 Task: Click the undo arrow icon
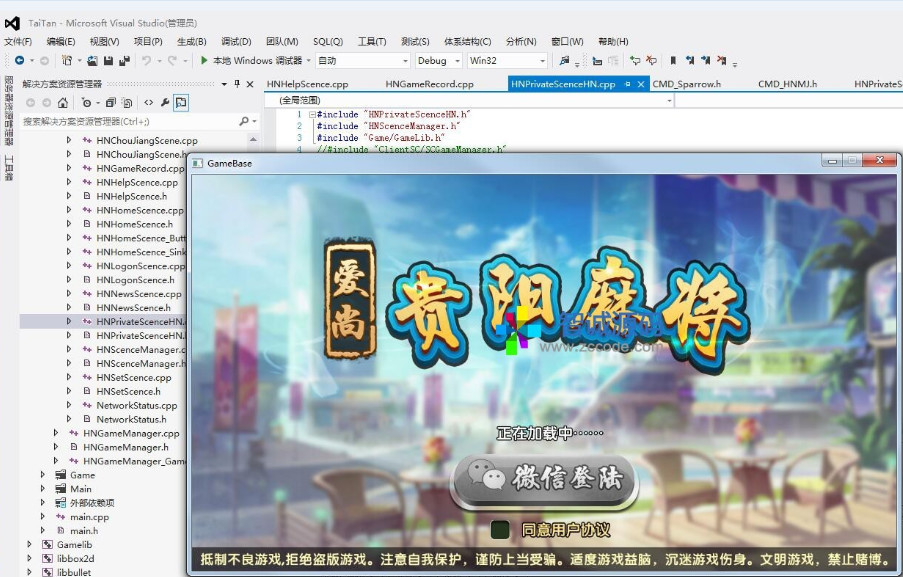tap(146, 60)
